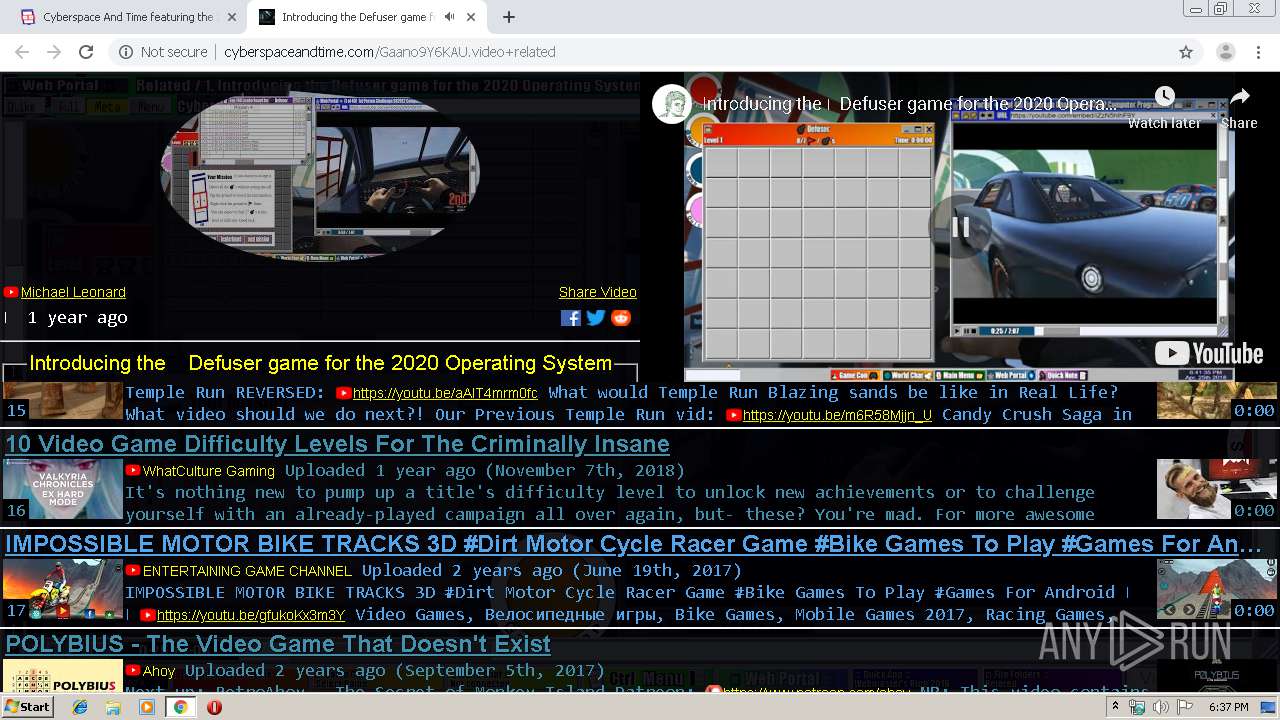Viewport: 1280px width, 720px height.
Task: Open the video title link in player
Action: pyautogui.click(x=910, y=104)
